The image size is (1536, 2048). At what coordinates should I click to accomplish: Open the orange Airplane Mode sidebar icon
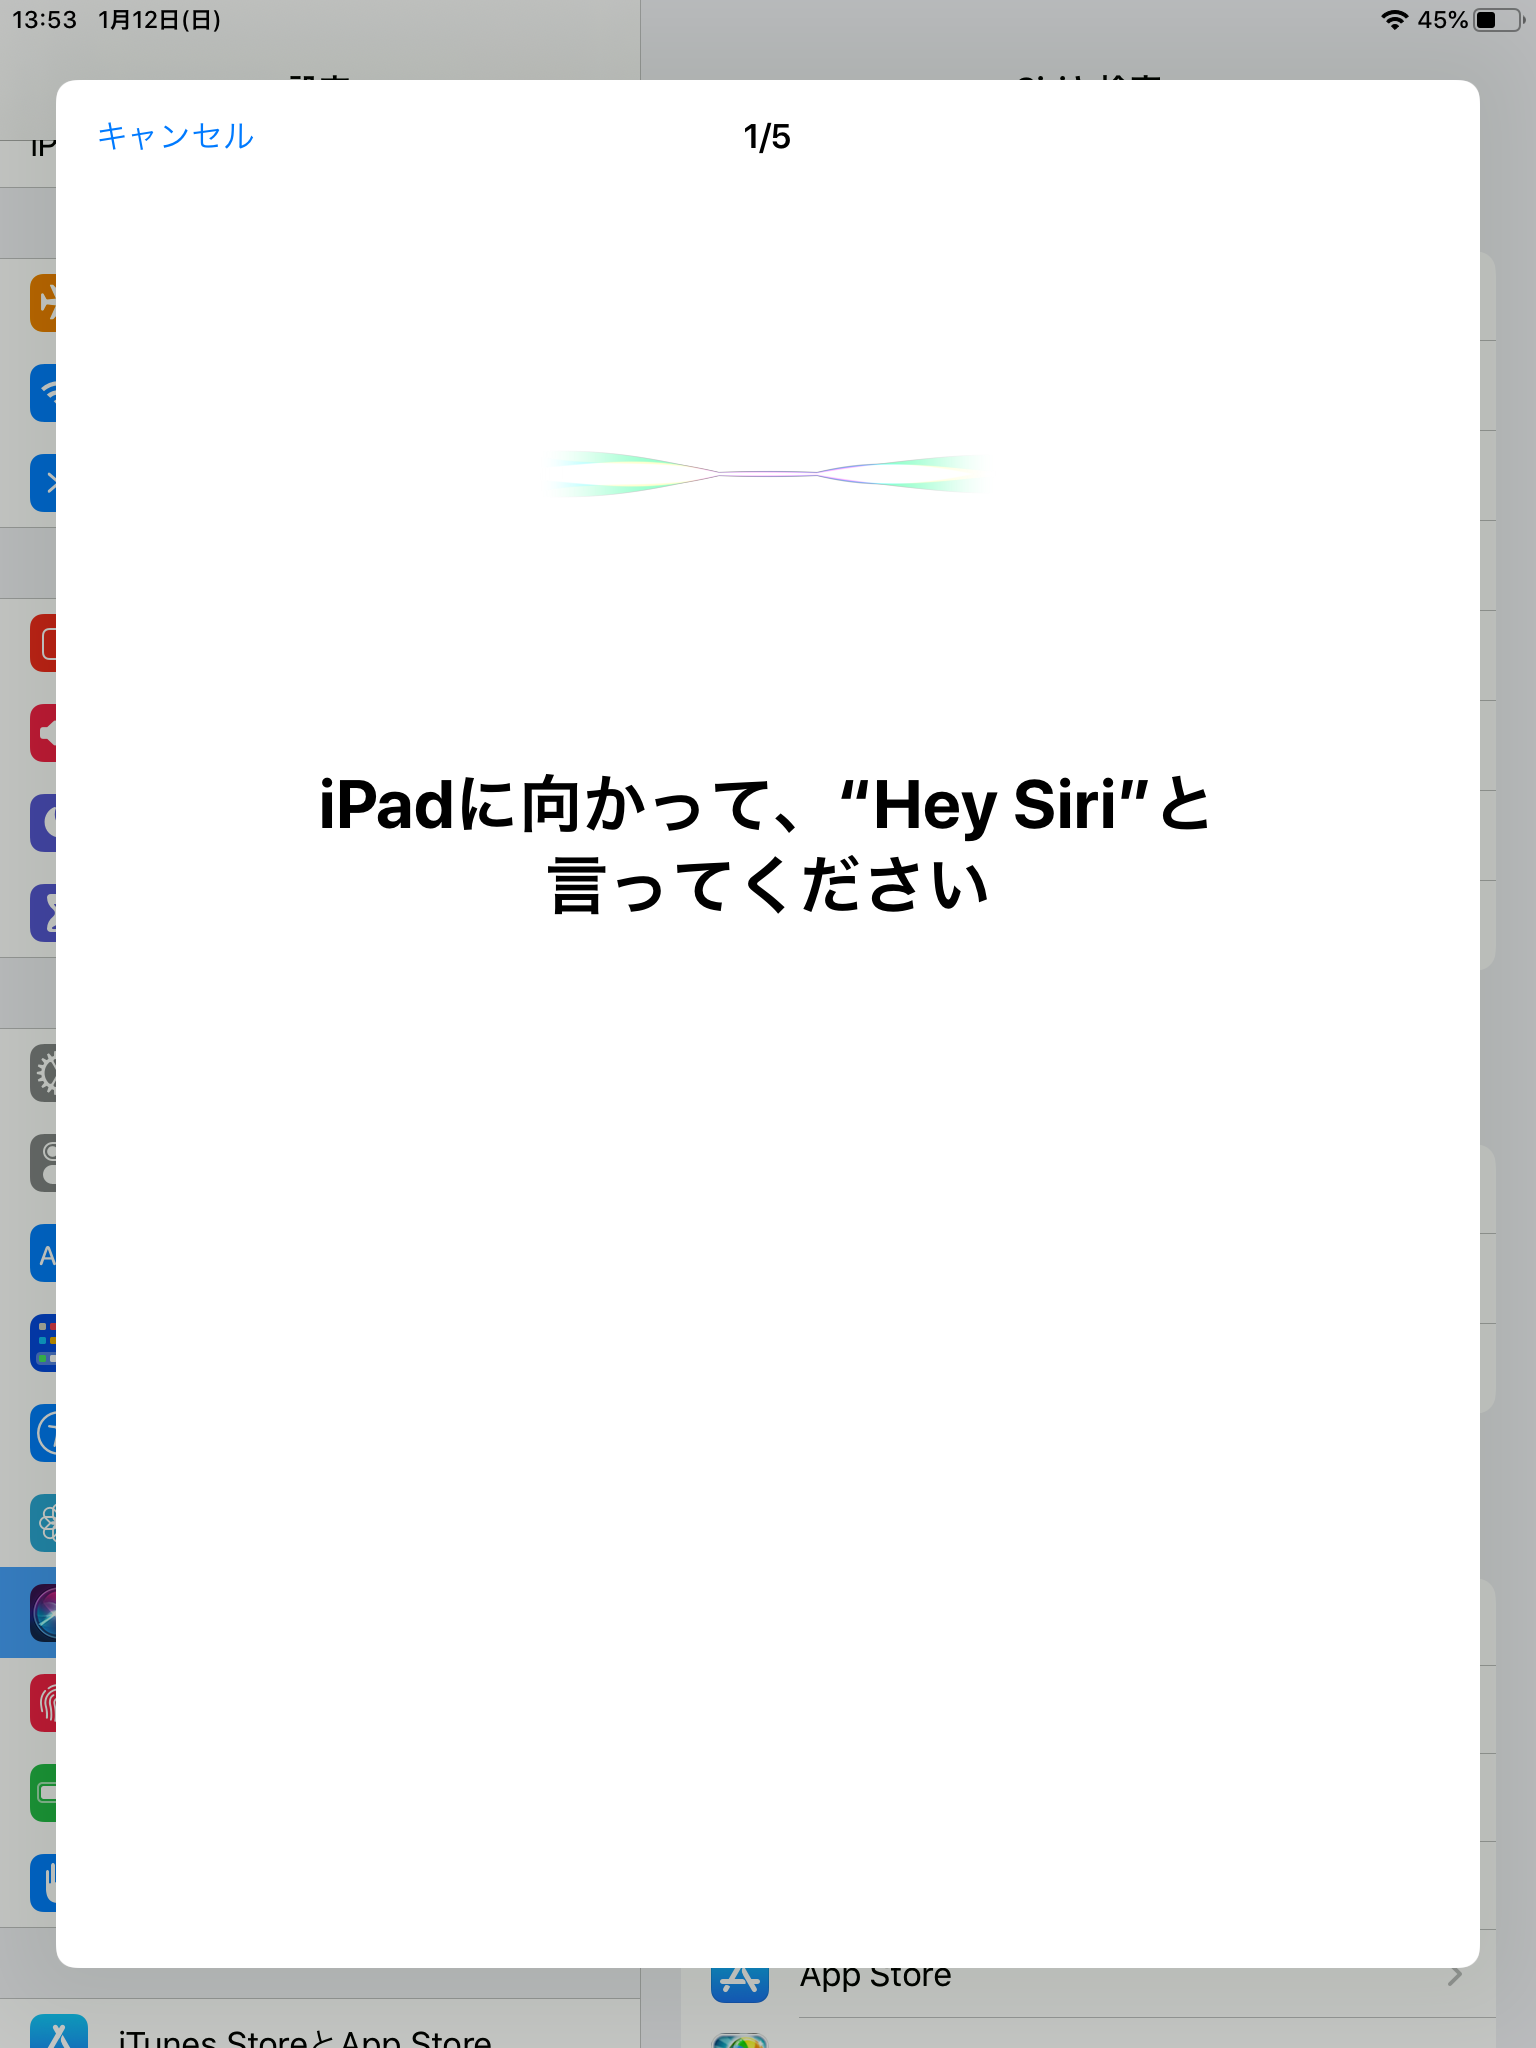coord(43,303)
